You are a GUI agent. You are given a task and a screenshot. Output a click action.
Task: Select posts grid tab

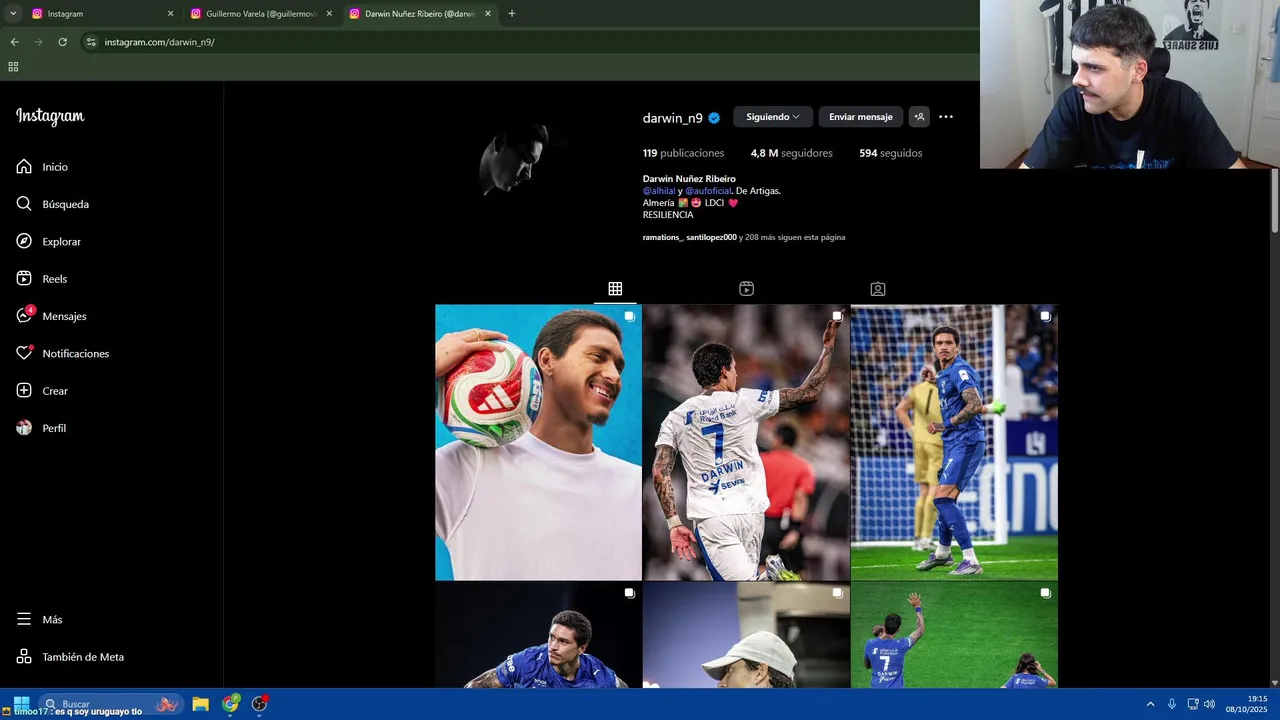(x=615, y=289)
